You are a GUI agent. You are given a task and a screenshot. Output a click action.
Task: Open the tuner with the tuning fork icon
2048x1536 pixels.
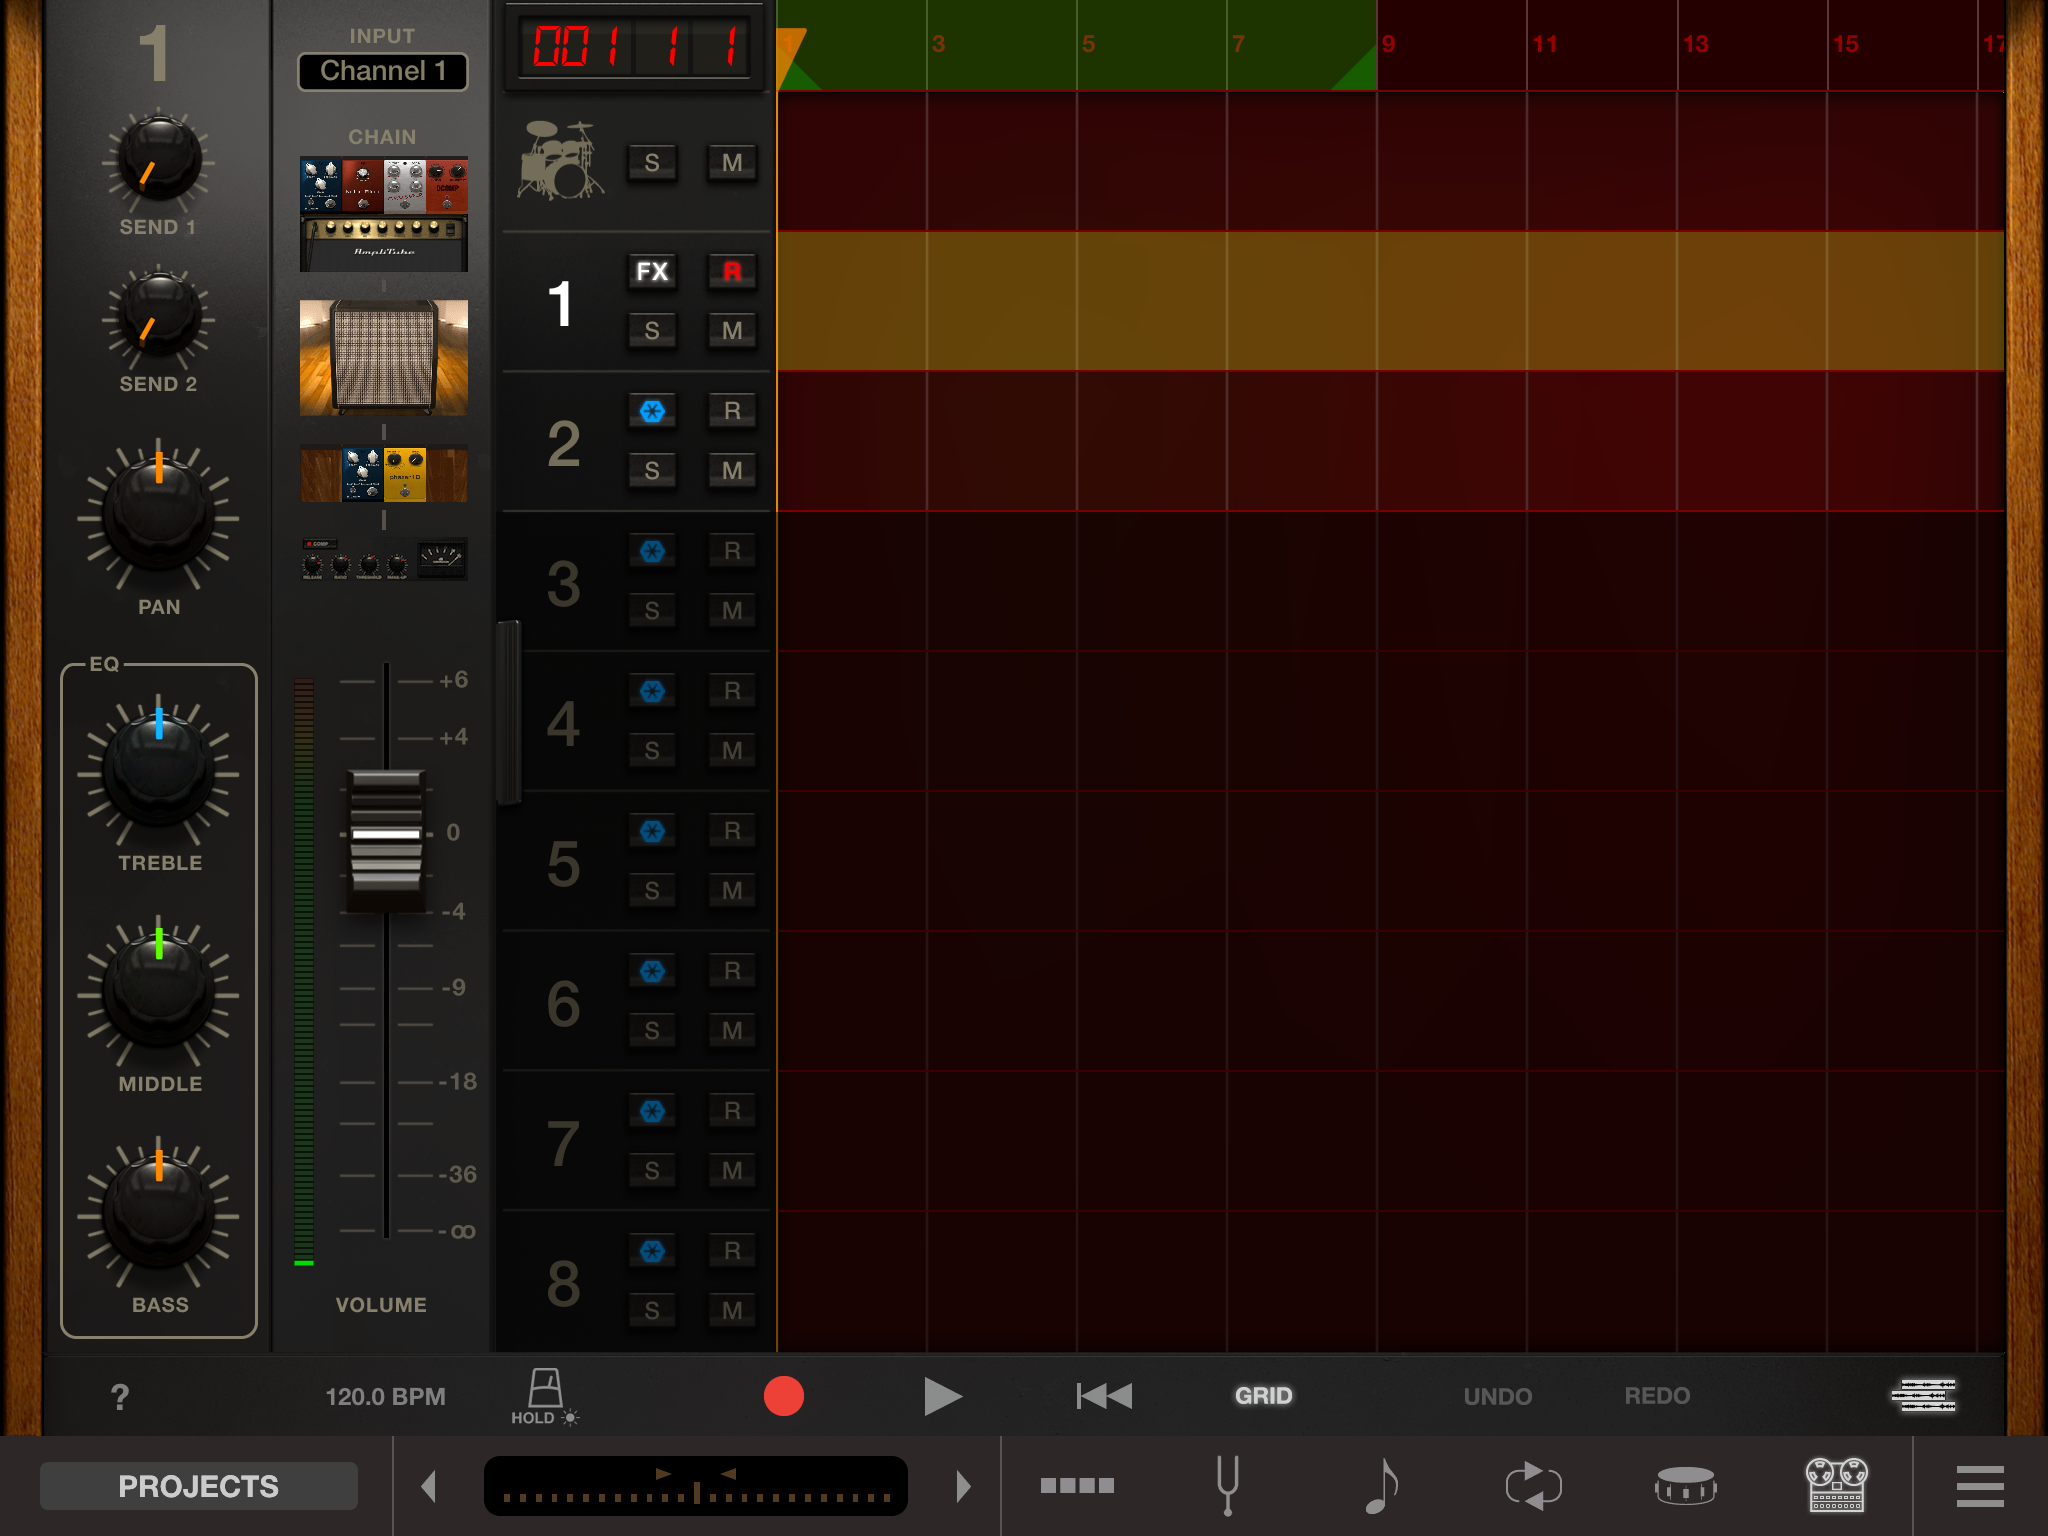(1228, 1485)
